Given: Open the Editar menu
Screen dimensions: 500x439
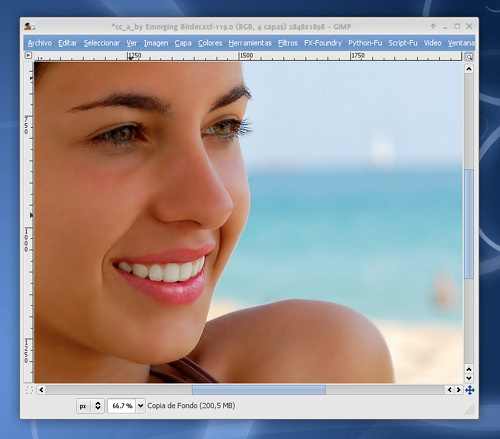Looking at the screenshot, I should pyautogui.click(x=67, y=43).
